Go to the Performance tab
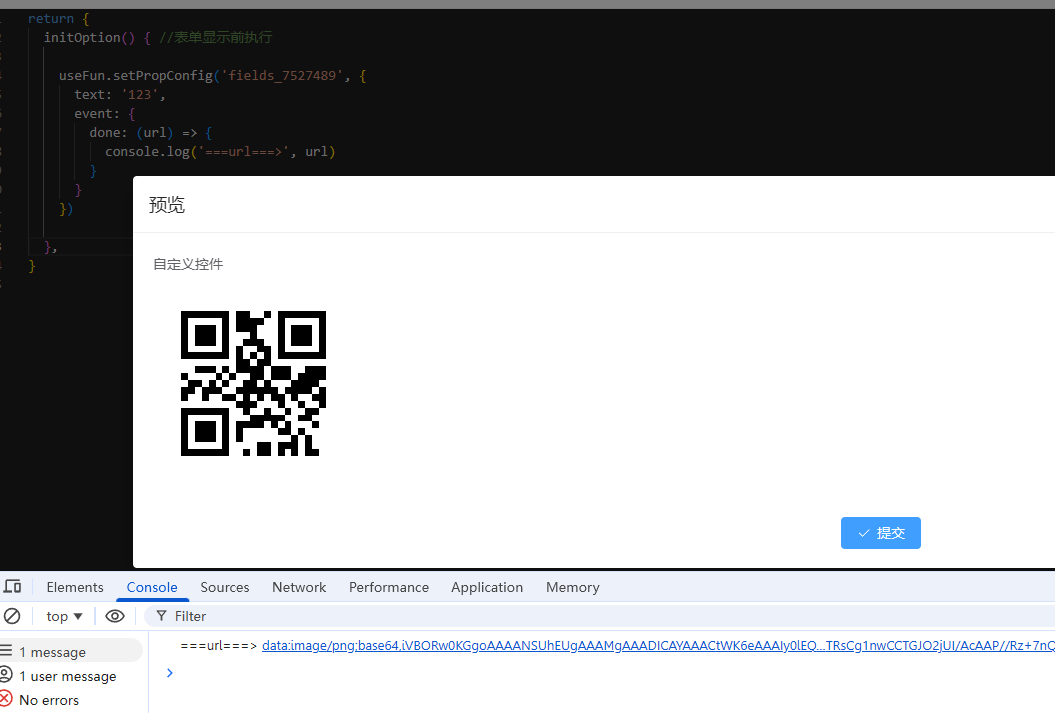Viewport: 1055px width, 713px height. 388,587
